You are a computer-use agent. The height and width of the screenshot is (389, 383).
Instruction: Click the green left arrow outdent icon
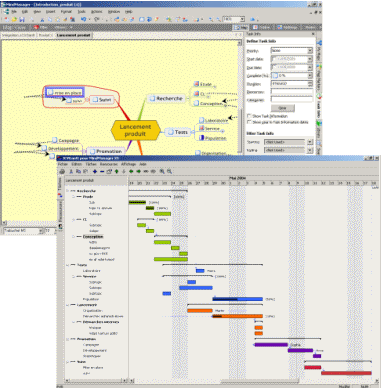(131, 171)
